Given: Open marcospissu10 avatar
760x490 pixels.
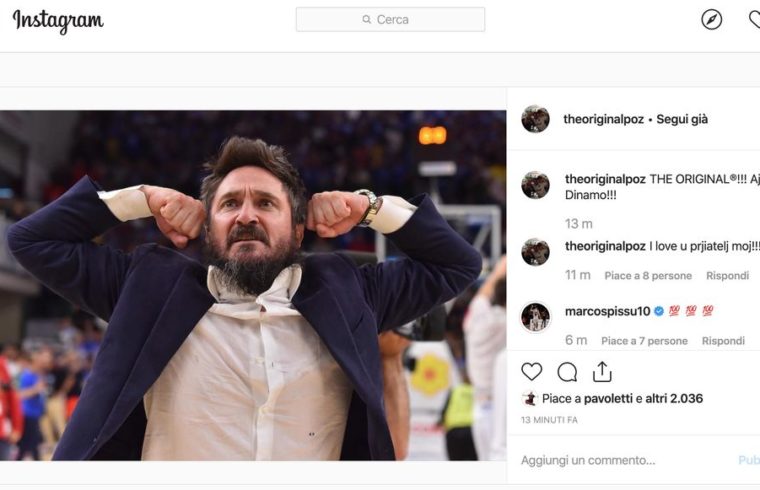Looking at the screenshot, I should (x=535, y=317).
